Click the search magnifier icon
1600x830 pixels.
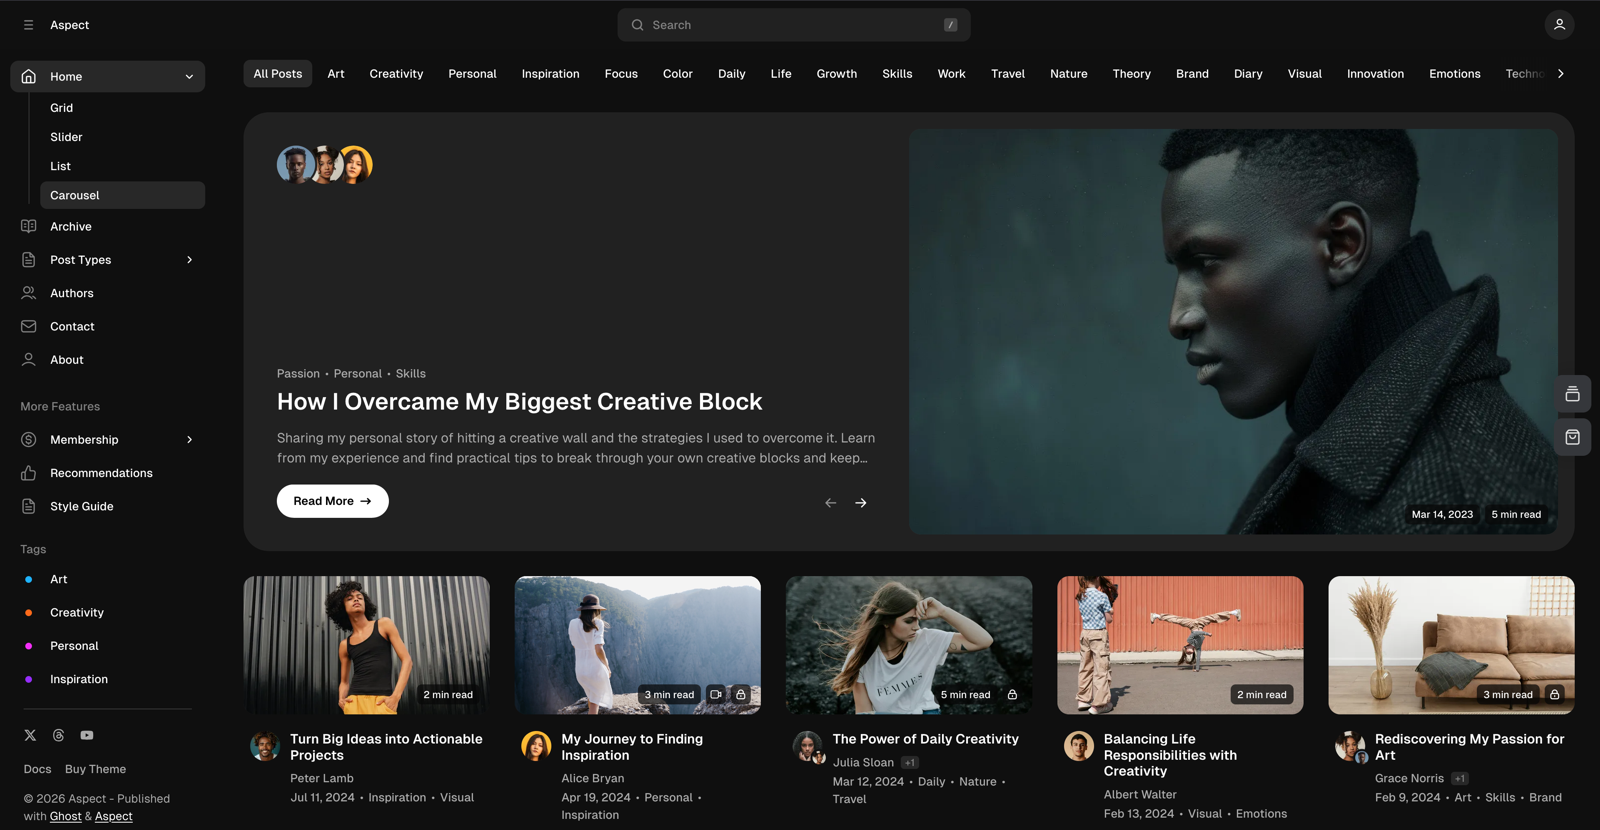(x=637, y=25)
